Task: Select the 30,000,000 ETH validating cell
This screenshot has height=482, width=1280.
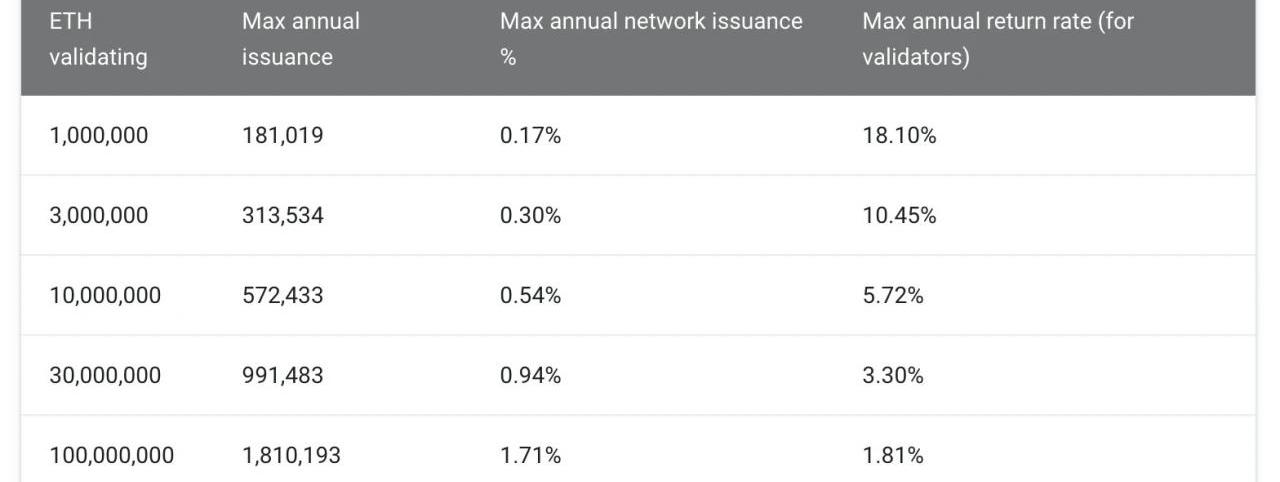Action: [x=105, y=376]
